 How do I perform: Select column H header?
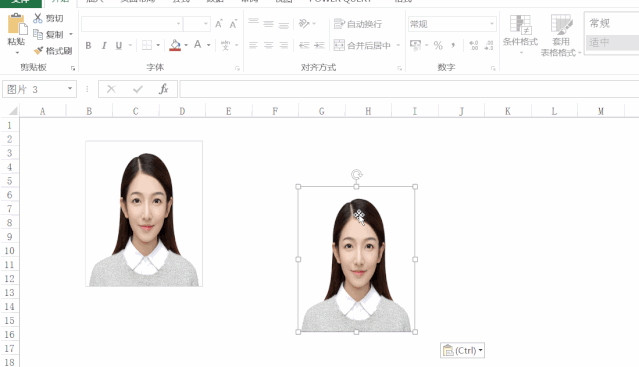pyautogui.click(x=368, y=111)
